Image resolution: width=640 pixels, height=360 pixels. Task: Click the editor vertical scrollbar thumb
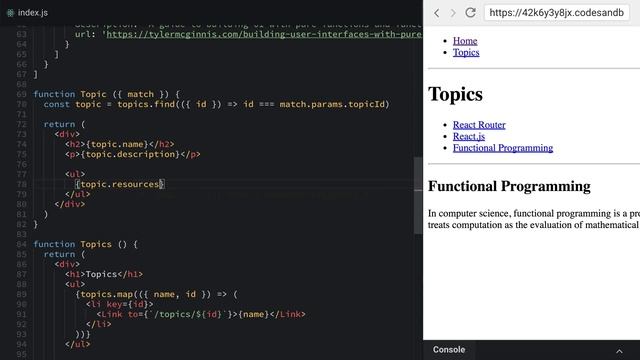coord(418,195)
